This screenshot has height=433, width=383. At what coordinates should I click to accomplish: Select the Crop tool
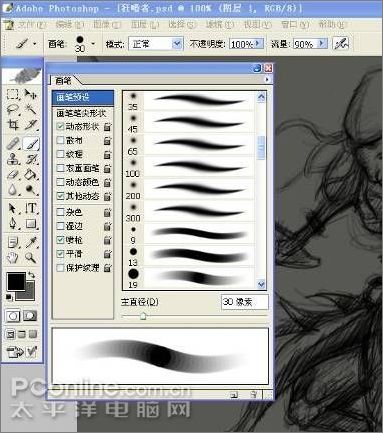13,125
